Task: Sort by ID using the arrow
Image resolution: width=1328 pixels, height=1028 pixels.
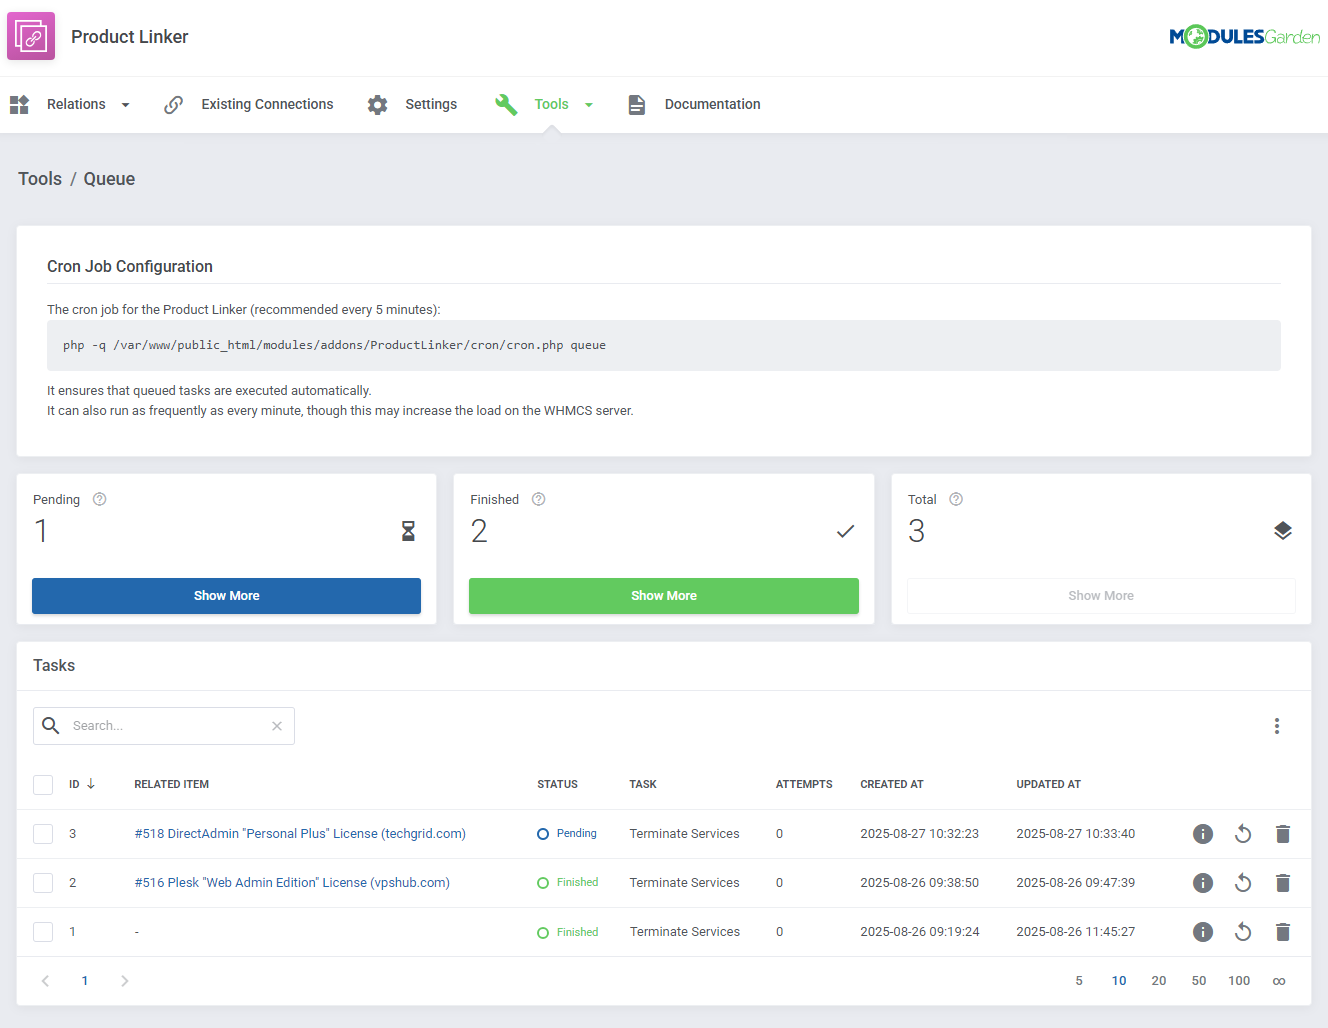Action: coord(91,784)
